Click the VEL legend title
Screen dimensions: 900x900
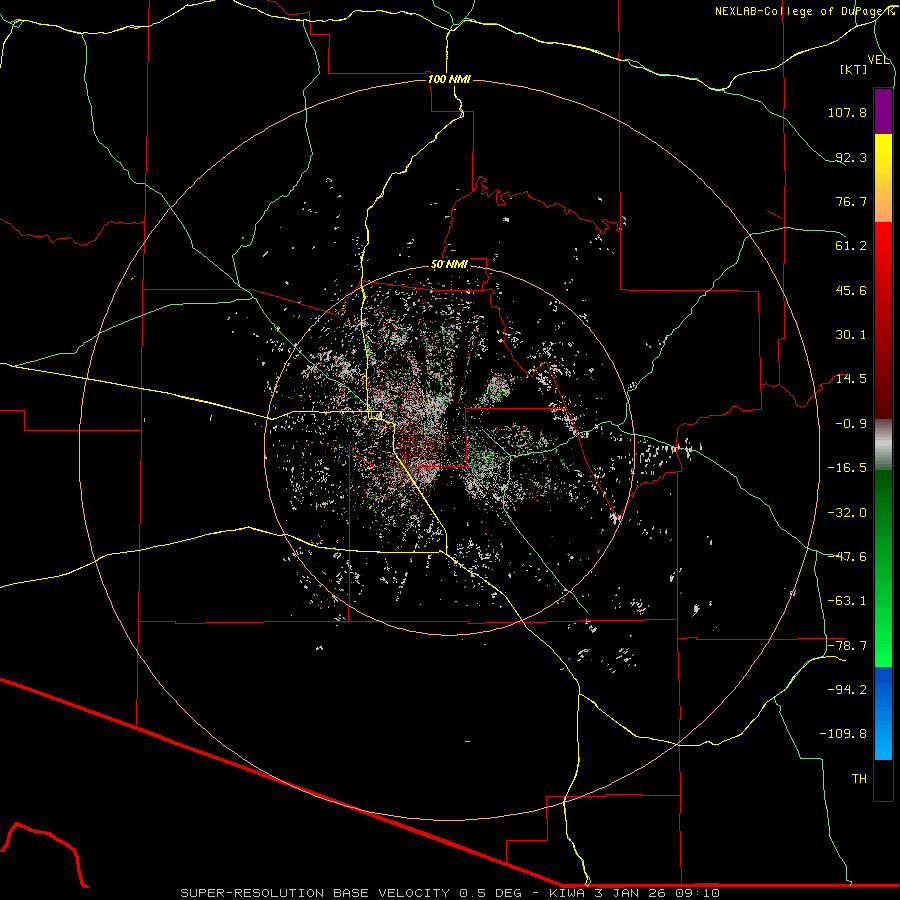click(x=878, y=59)
